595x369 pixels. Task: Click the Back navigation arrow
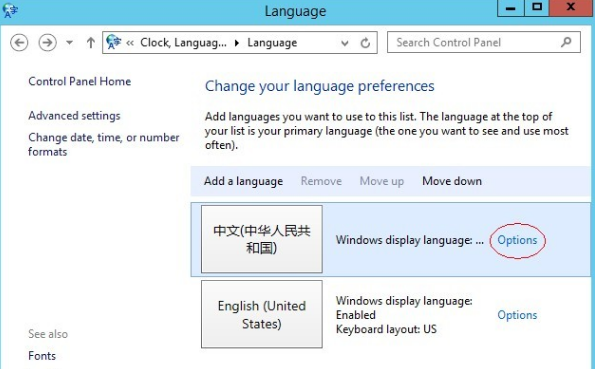point(19,43)
